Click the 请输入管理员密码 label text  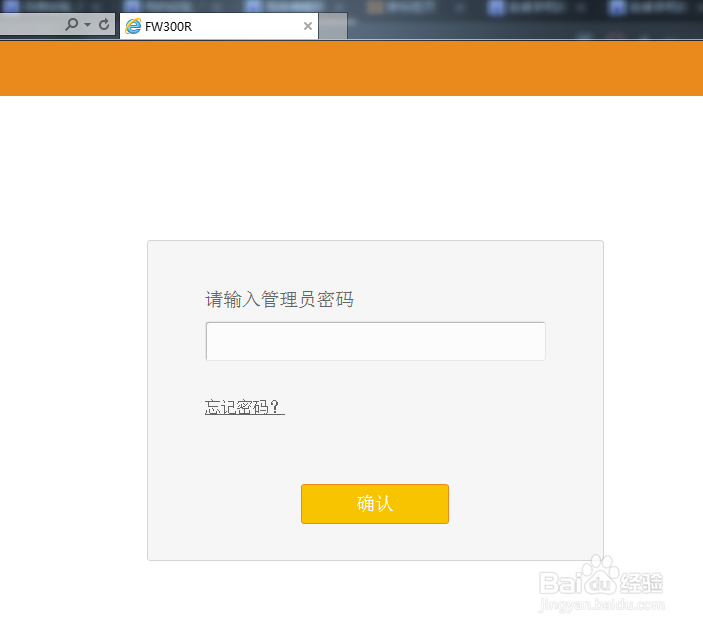(279, 299)
